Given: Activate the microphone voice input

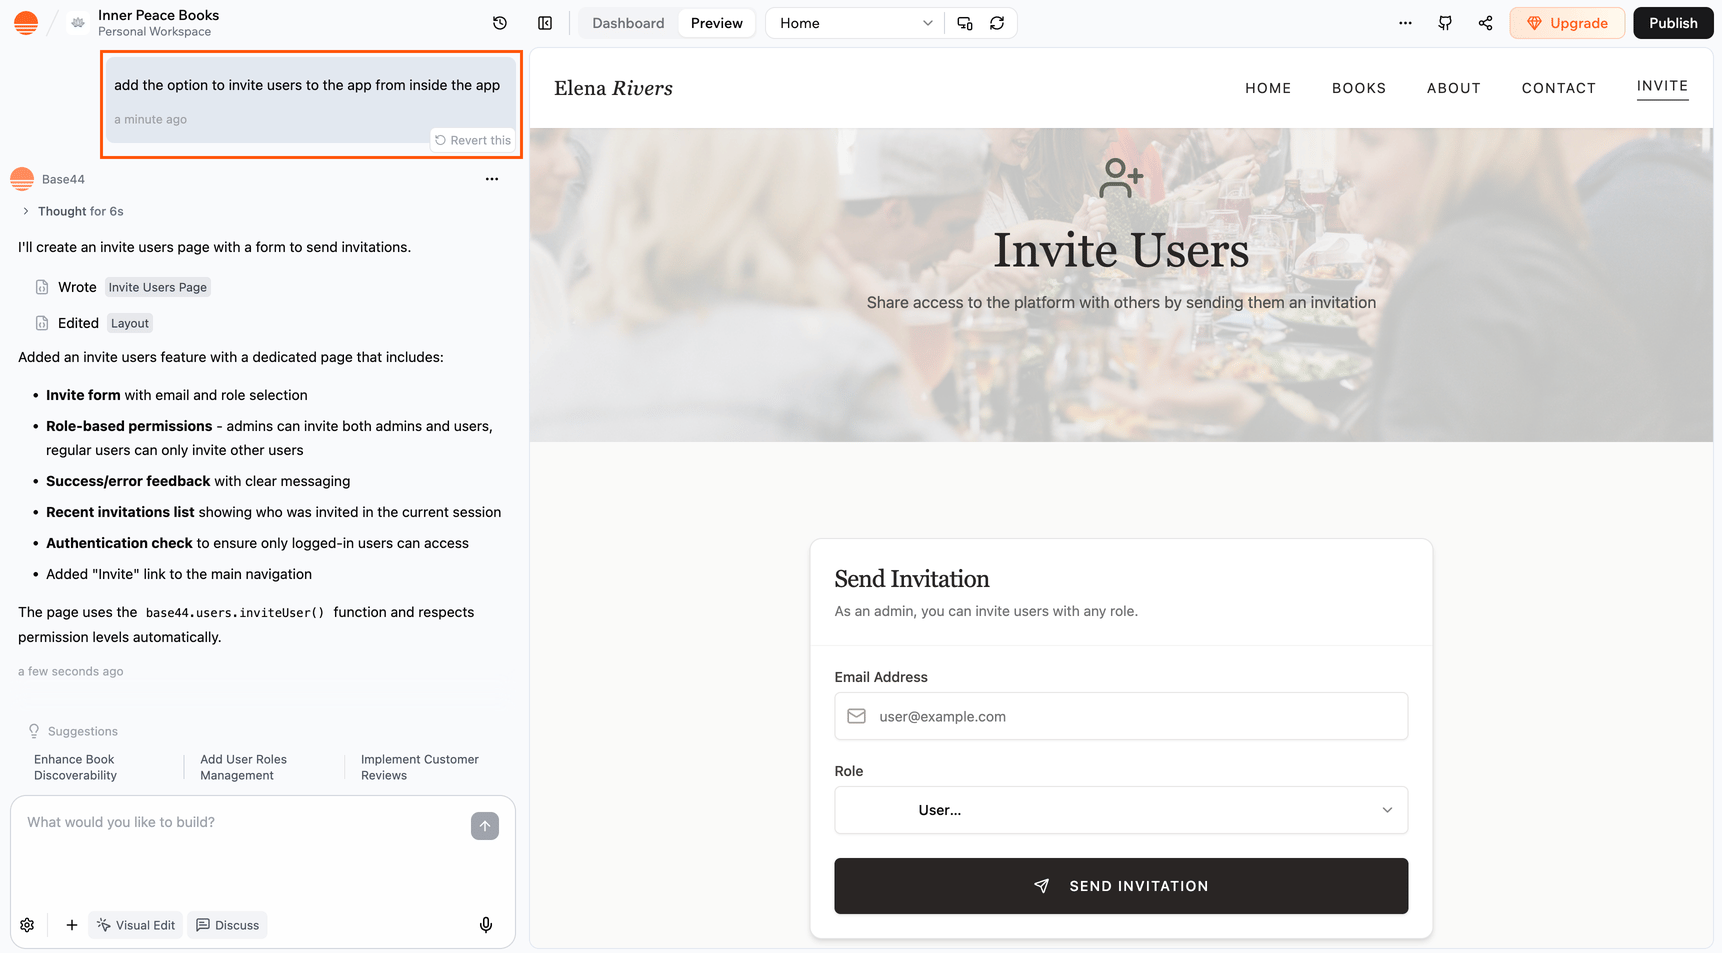Looking at the screenshot, I should [486, 925].
